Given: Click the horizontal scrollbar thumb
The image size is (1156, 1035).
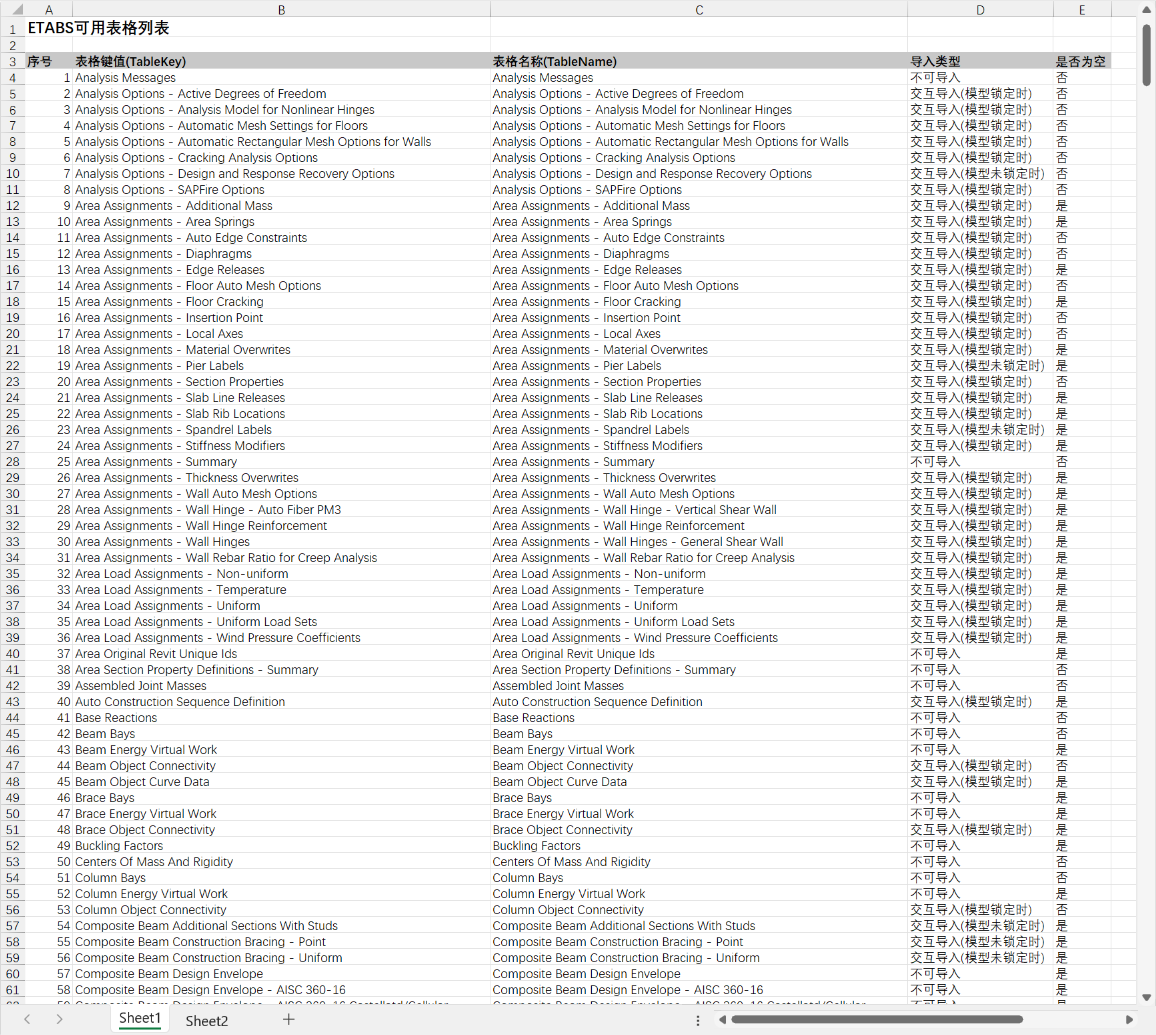Looking at the screenshot, I should 877,1020.
